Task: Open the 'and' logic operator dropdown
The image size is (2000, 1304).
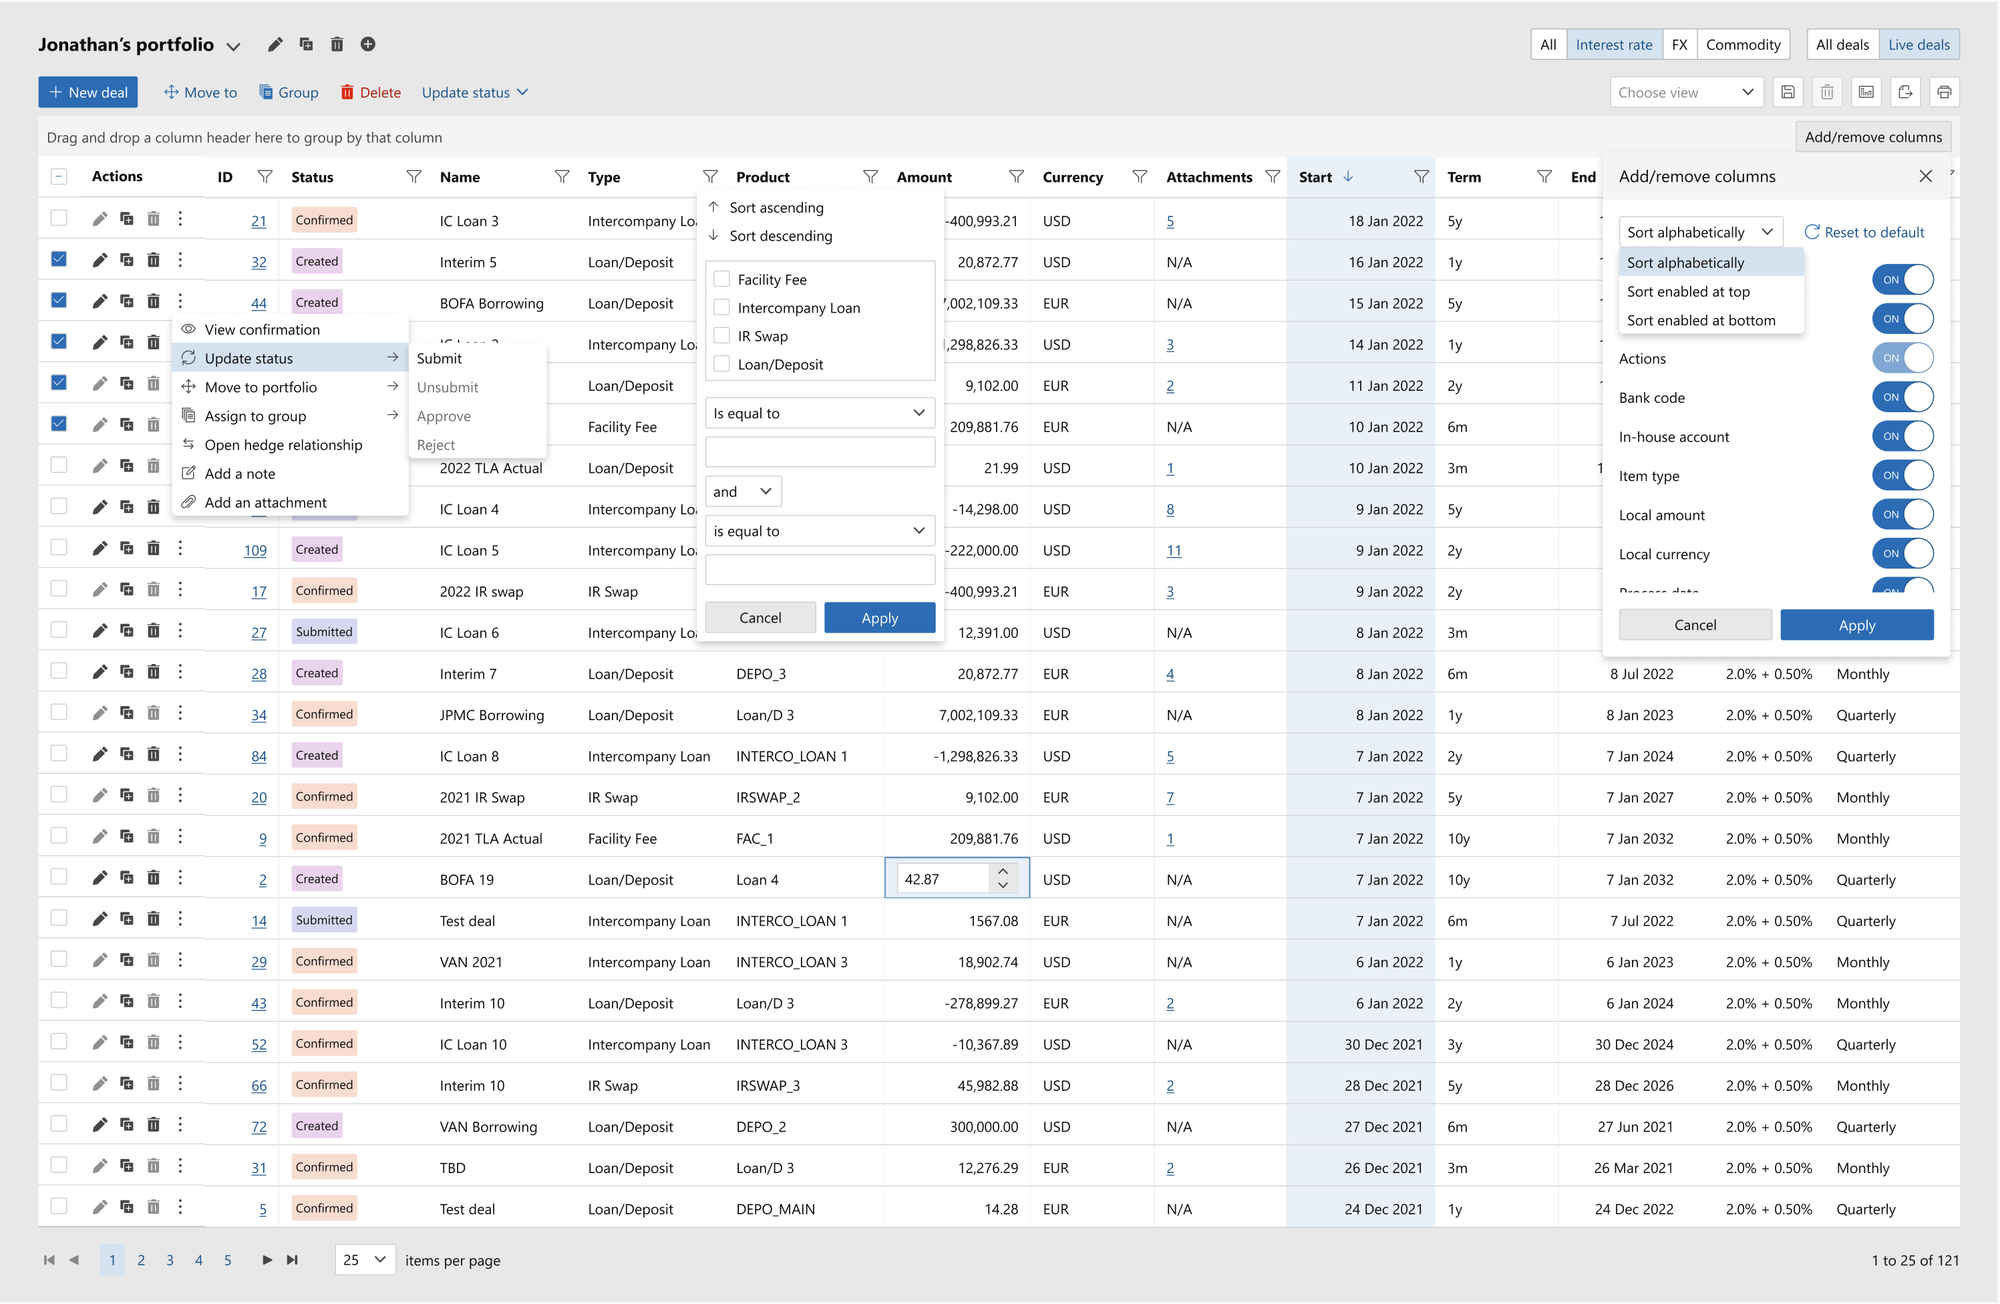Action: (742, 491)
